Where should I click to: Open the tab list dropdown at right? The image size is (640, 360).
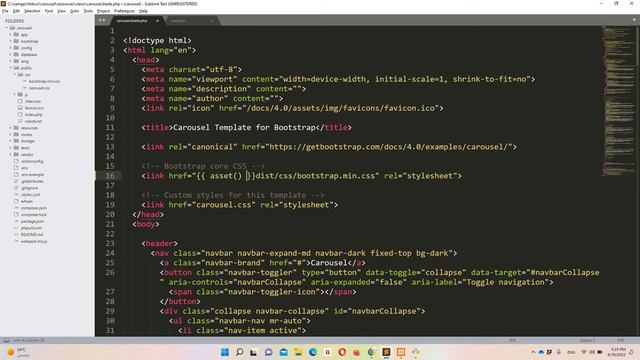click(x=634, y=20)
